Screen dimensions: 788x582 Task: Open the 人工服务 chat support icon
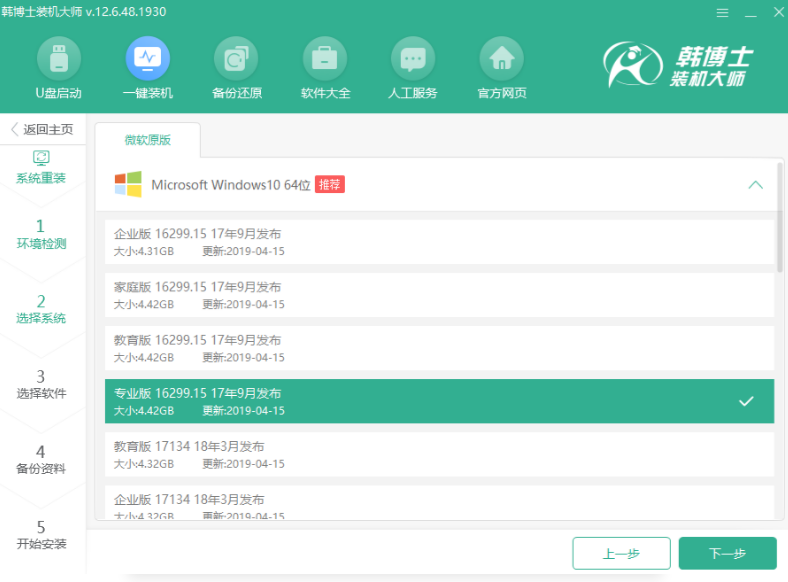click(413, 59)
